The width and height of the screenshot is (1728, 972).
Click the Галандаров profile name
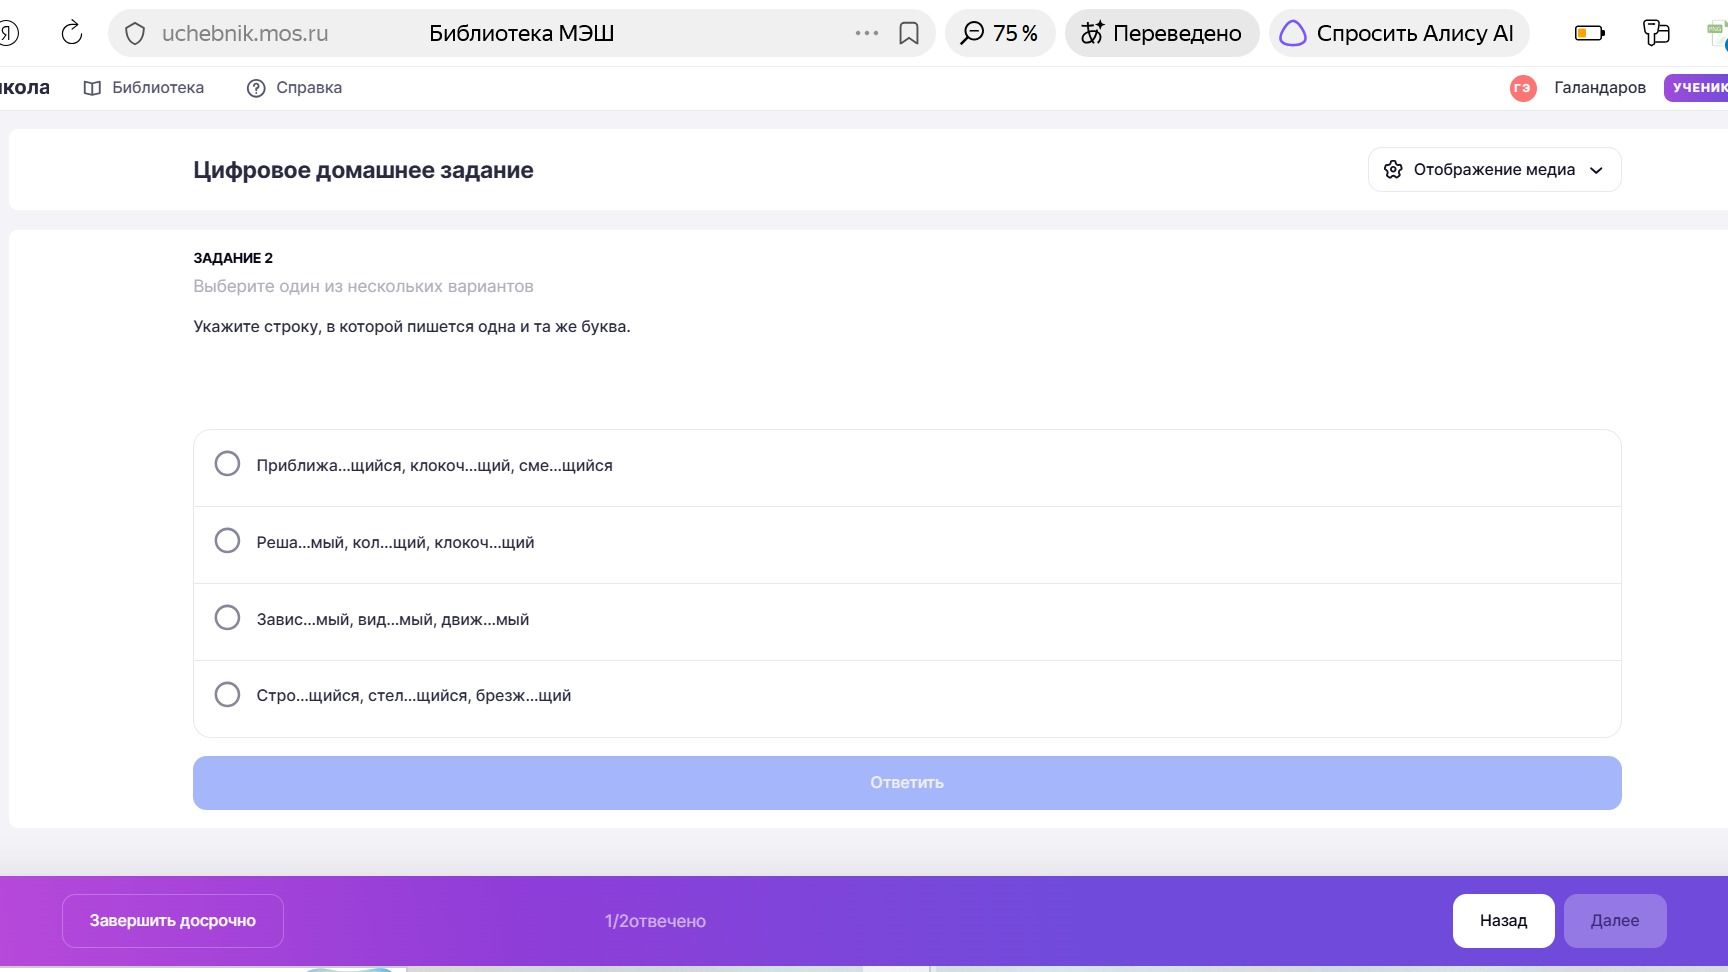click(1600, 88)
